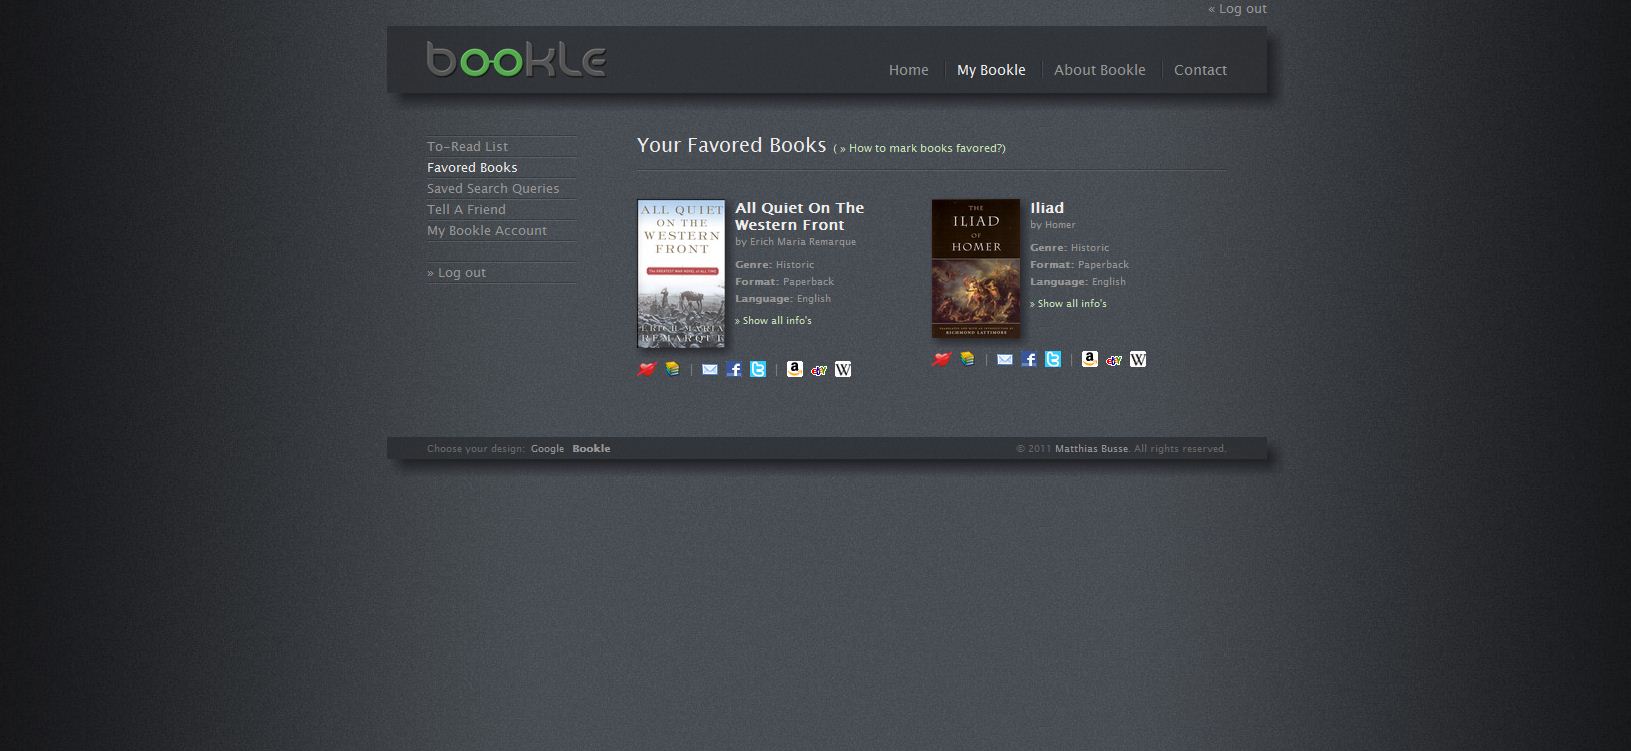Screen dimensions: 1631x751
Task: Open Wikipedia icon under Iliad book
Action: [x=1138, y=359]
